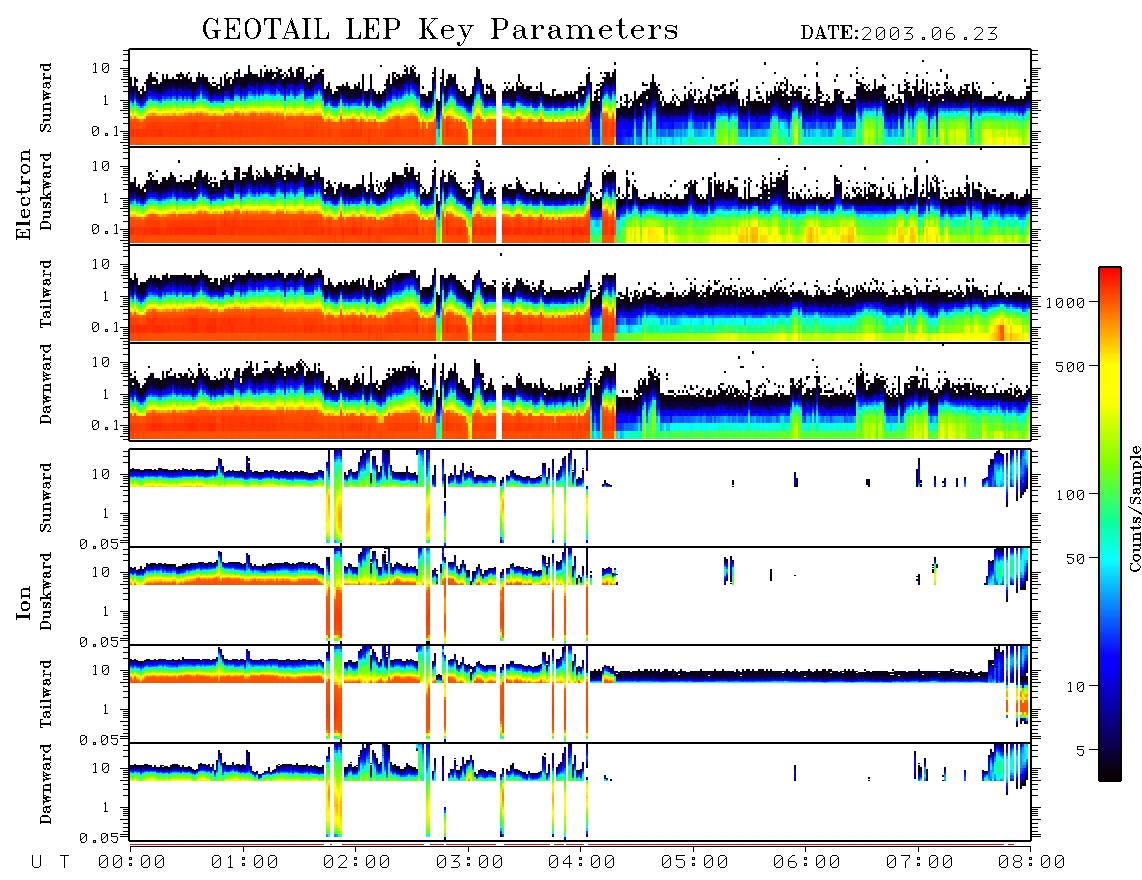
Task: Click the rainbow Counts/Sample color bar
Action: [1109, 524]
